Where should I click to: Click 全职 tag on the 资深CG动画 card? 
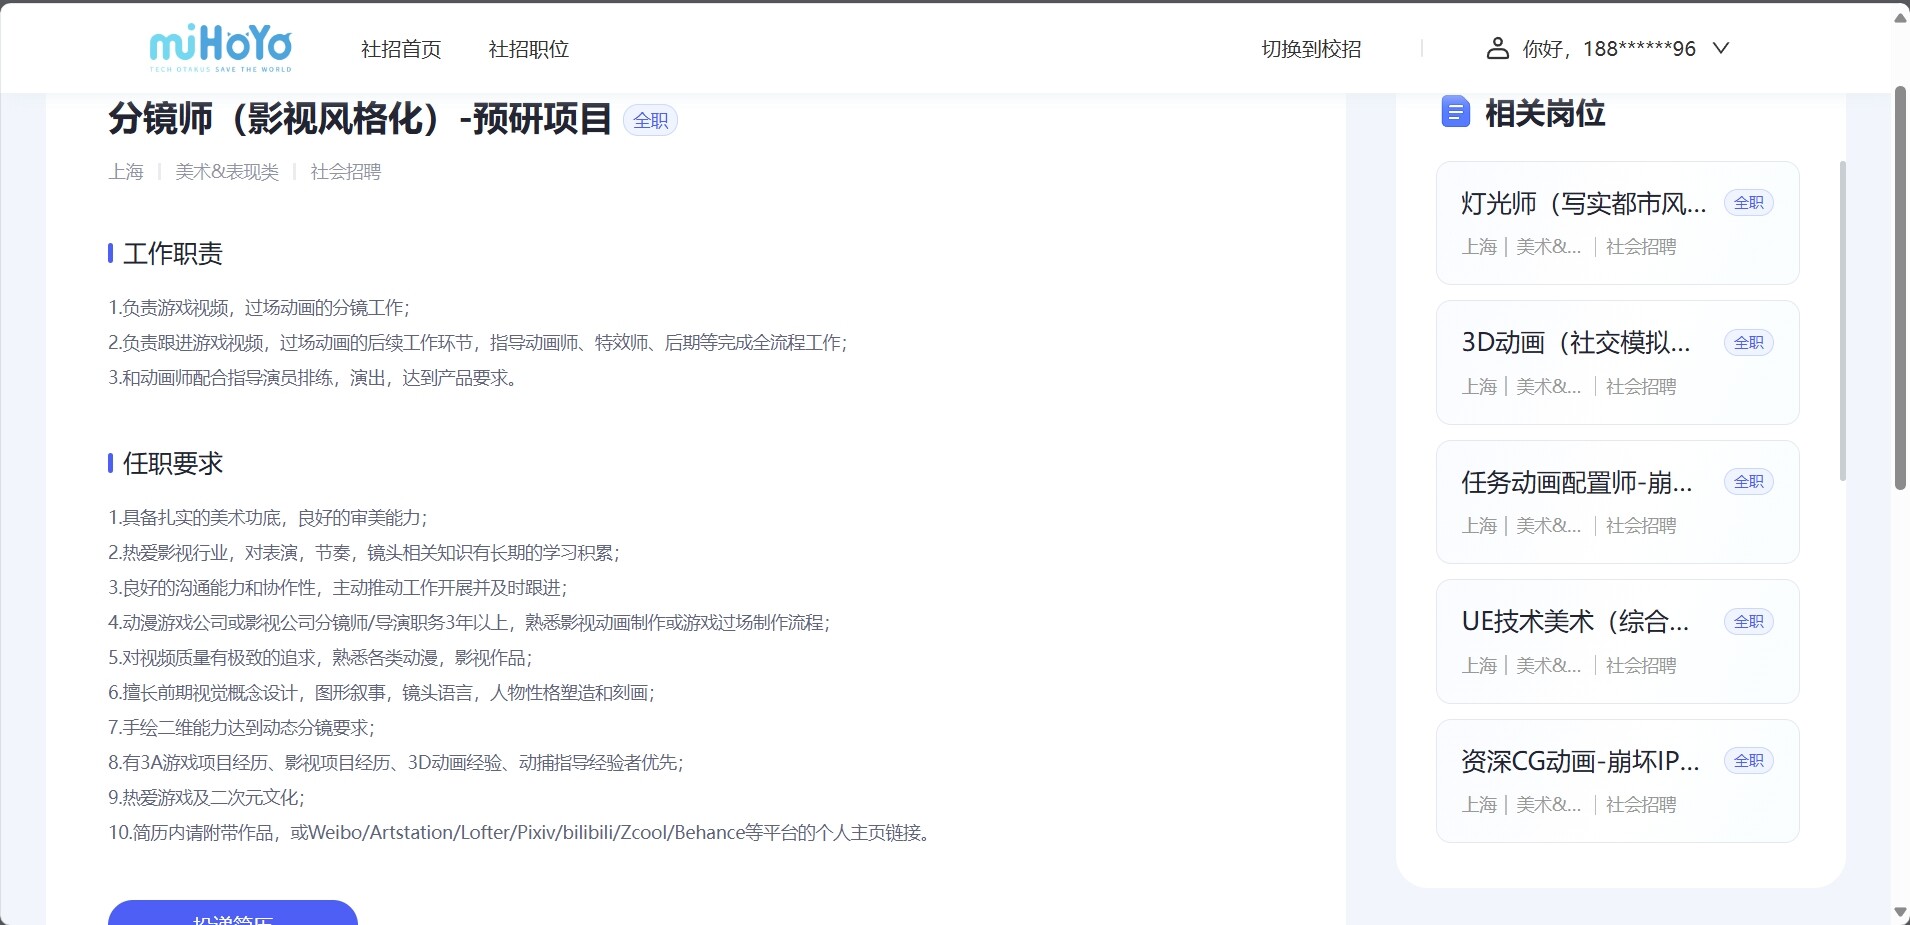pos(1748,761)
